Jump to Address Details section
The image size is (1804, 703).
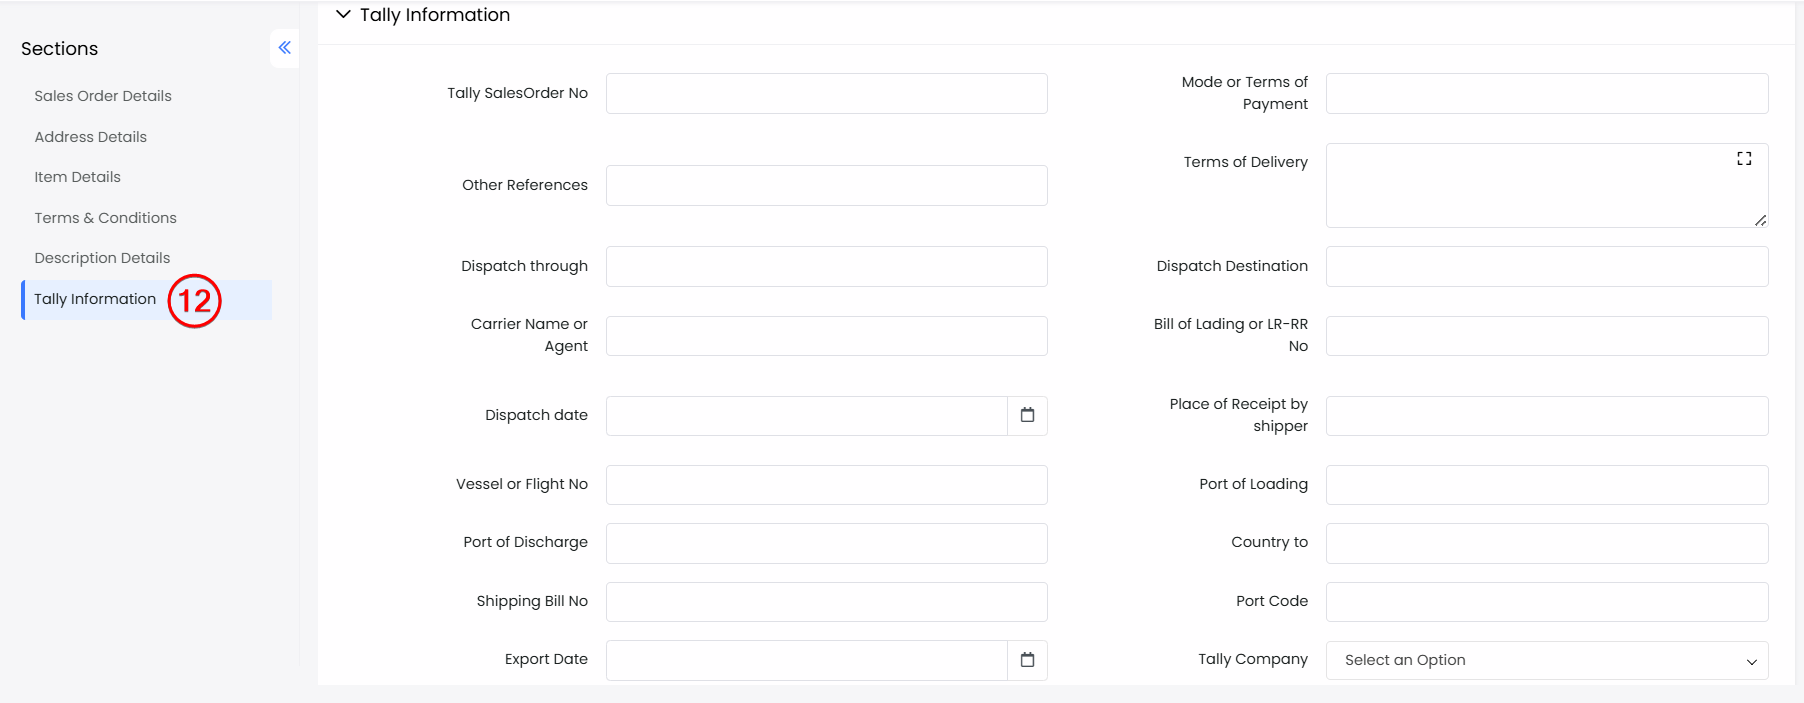[91, 137]
